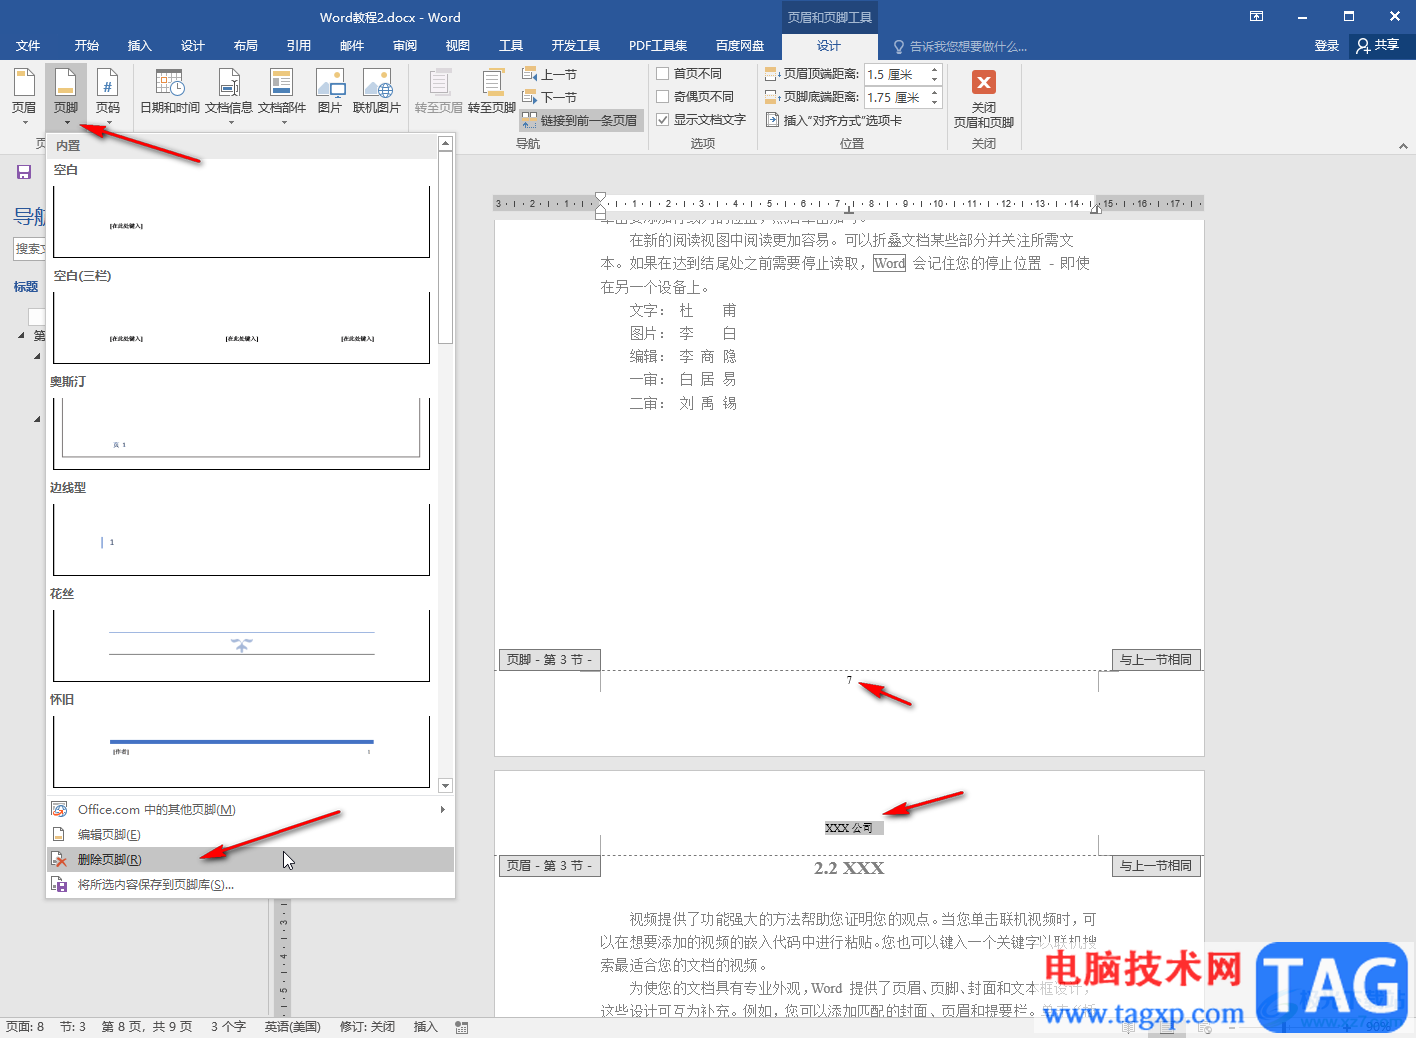Open the 文件 file tab

[x=28, y=46]
